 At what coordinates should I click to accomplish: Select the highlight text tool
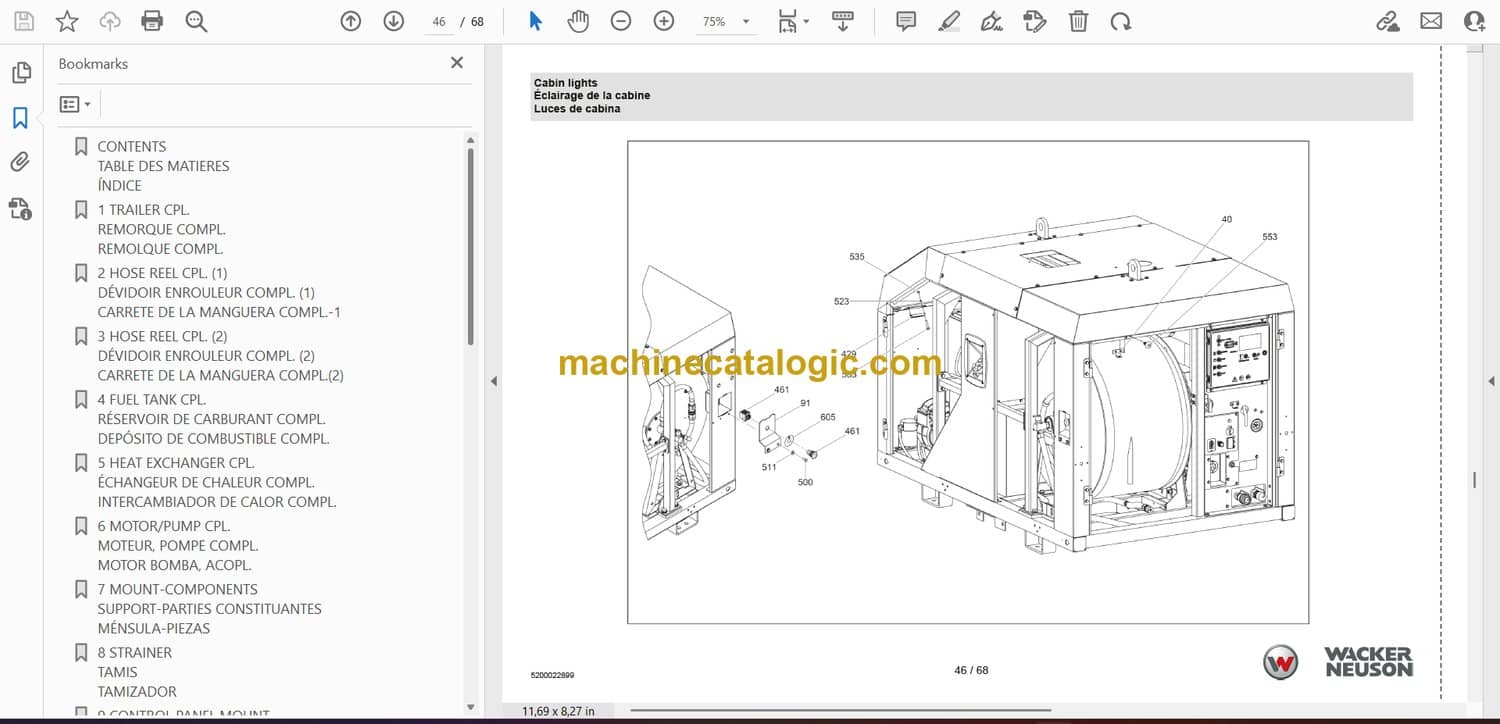(949, 21)
